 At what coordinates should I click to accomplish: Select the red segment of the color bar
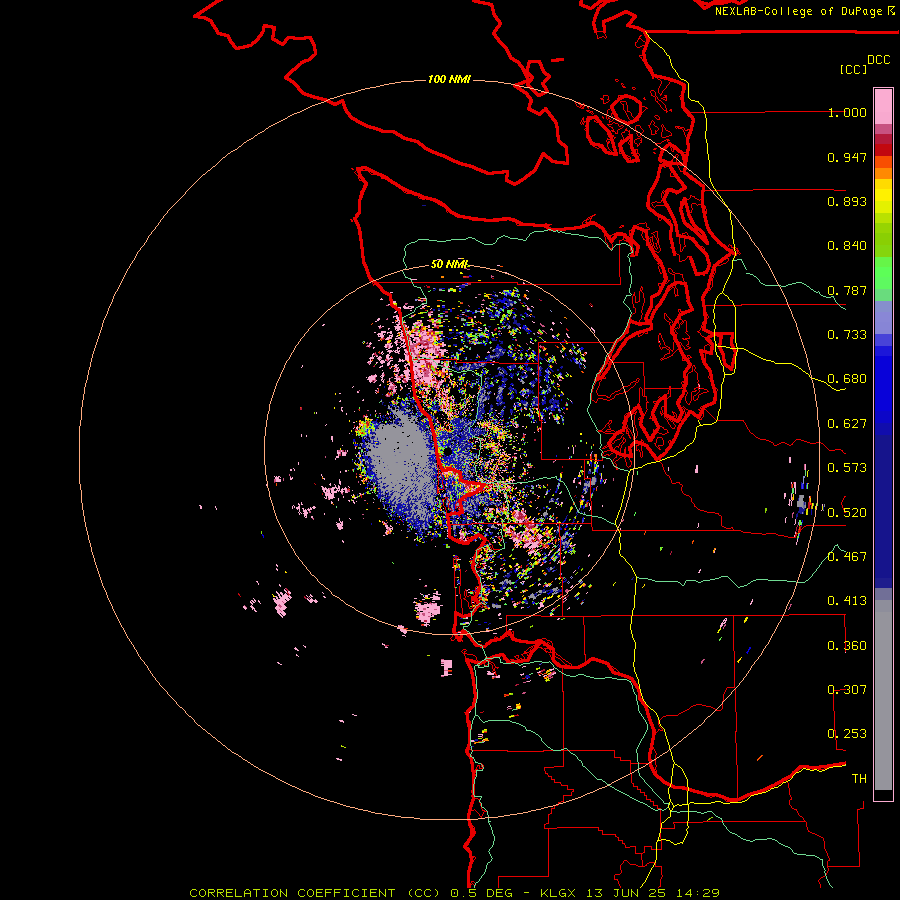point(883,150)
